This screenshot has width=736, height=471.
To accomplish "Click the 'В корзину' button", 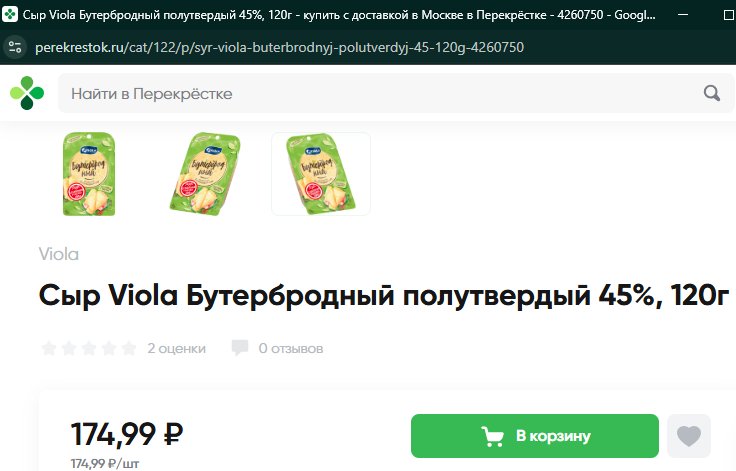I will click(535, 436).
